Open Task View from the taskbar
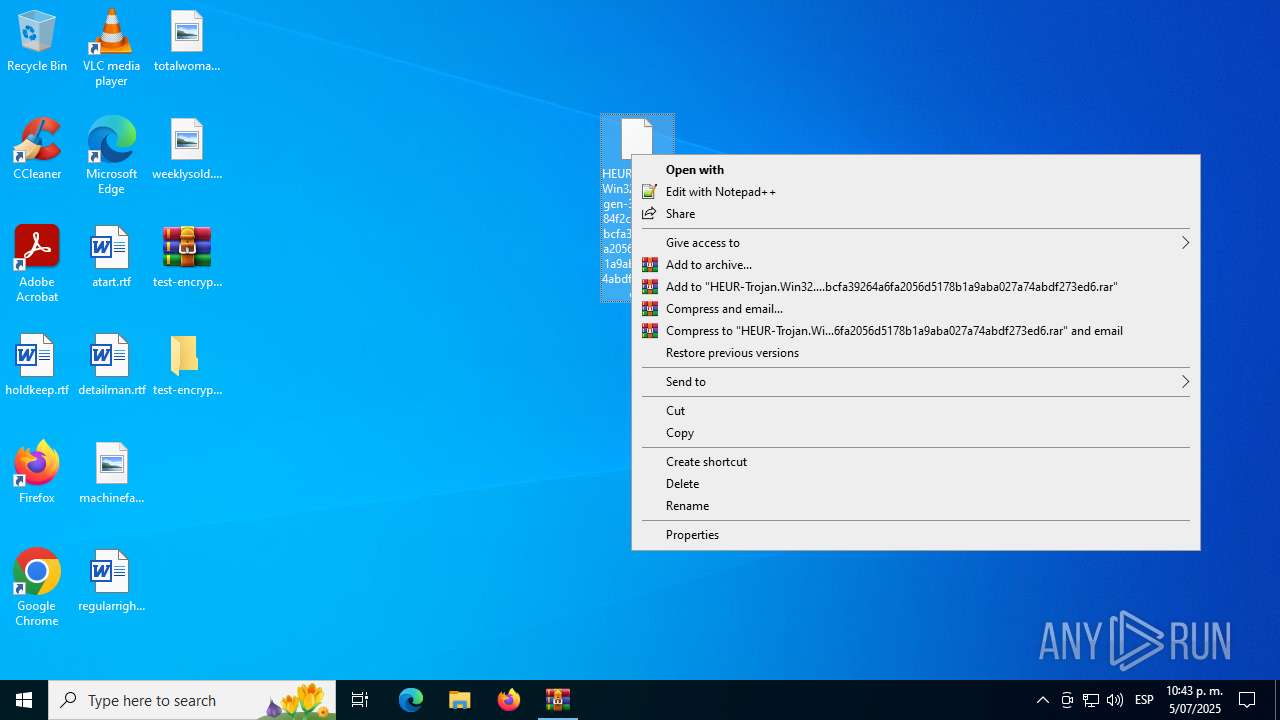The width and height of the screenshot is (1280, 720). point(360,700)
